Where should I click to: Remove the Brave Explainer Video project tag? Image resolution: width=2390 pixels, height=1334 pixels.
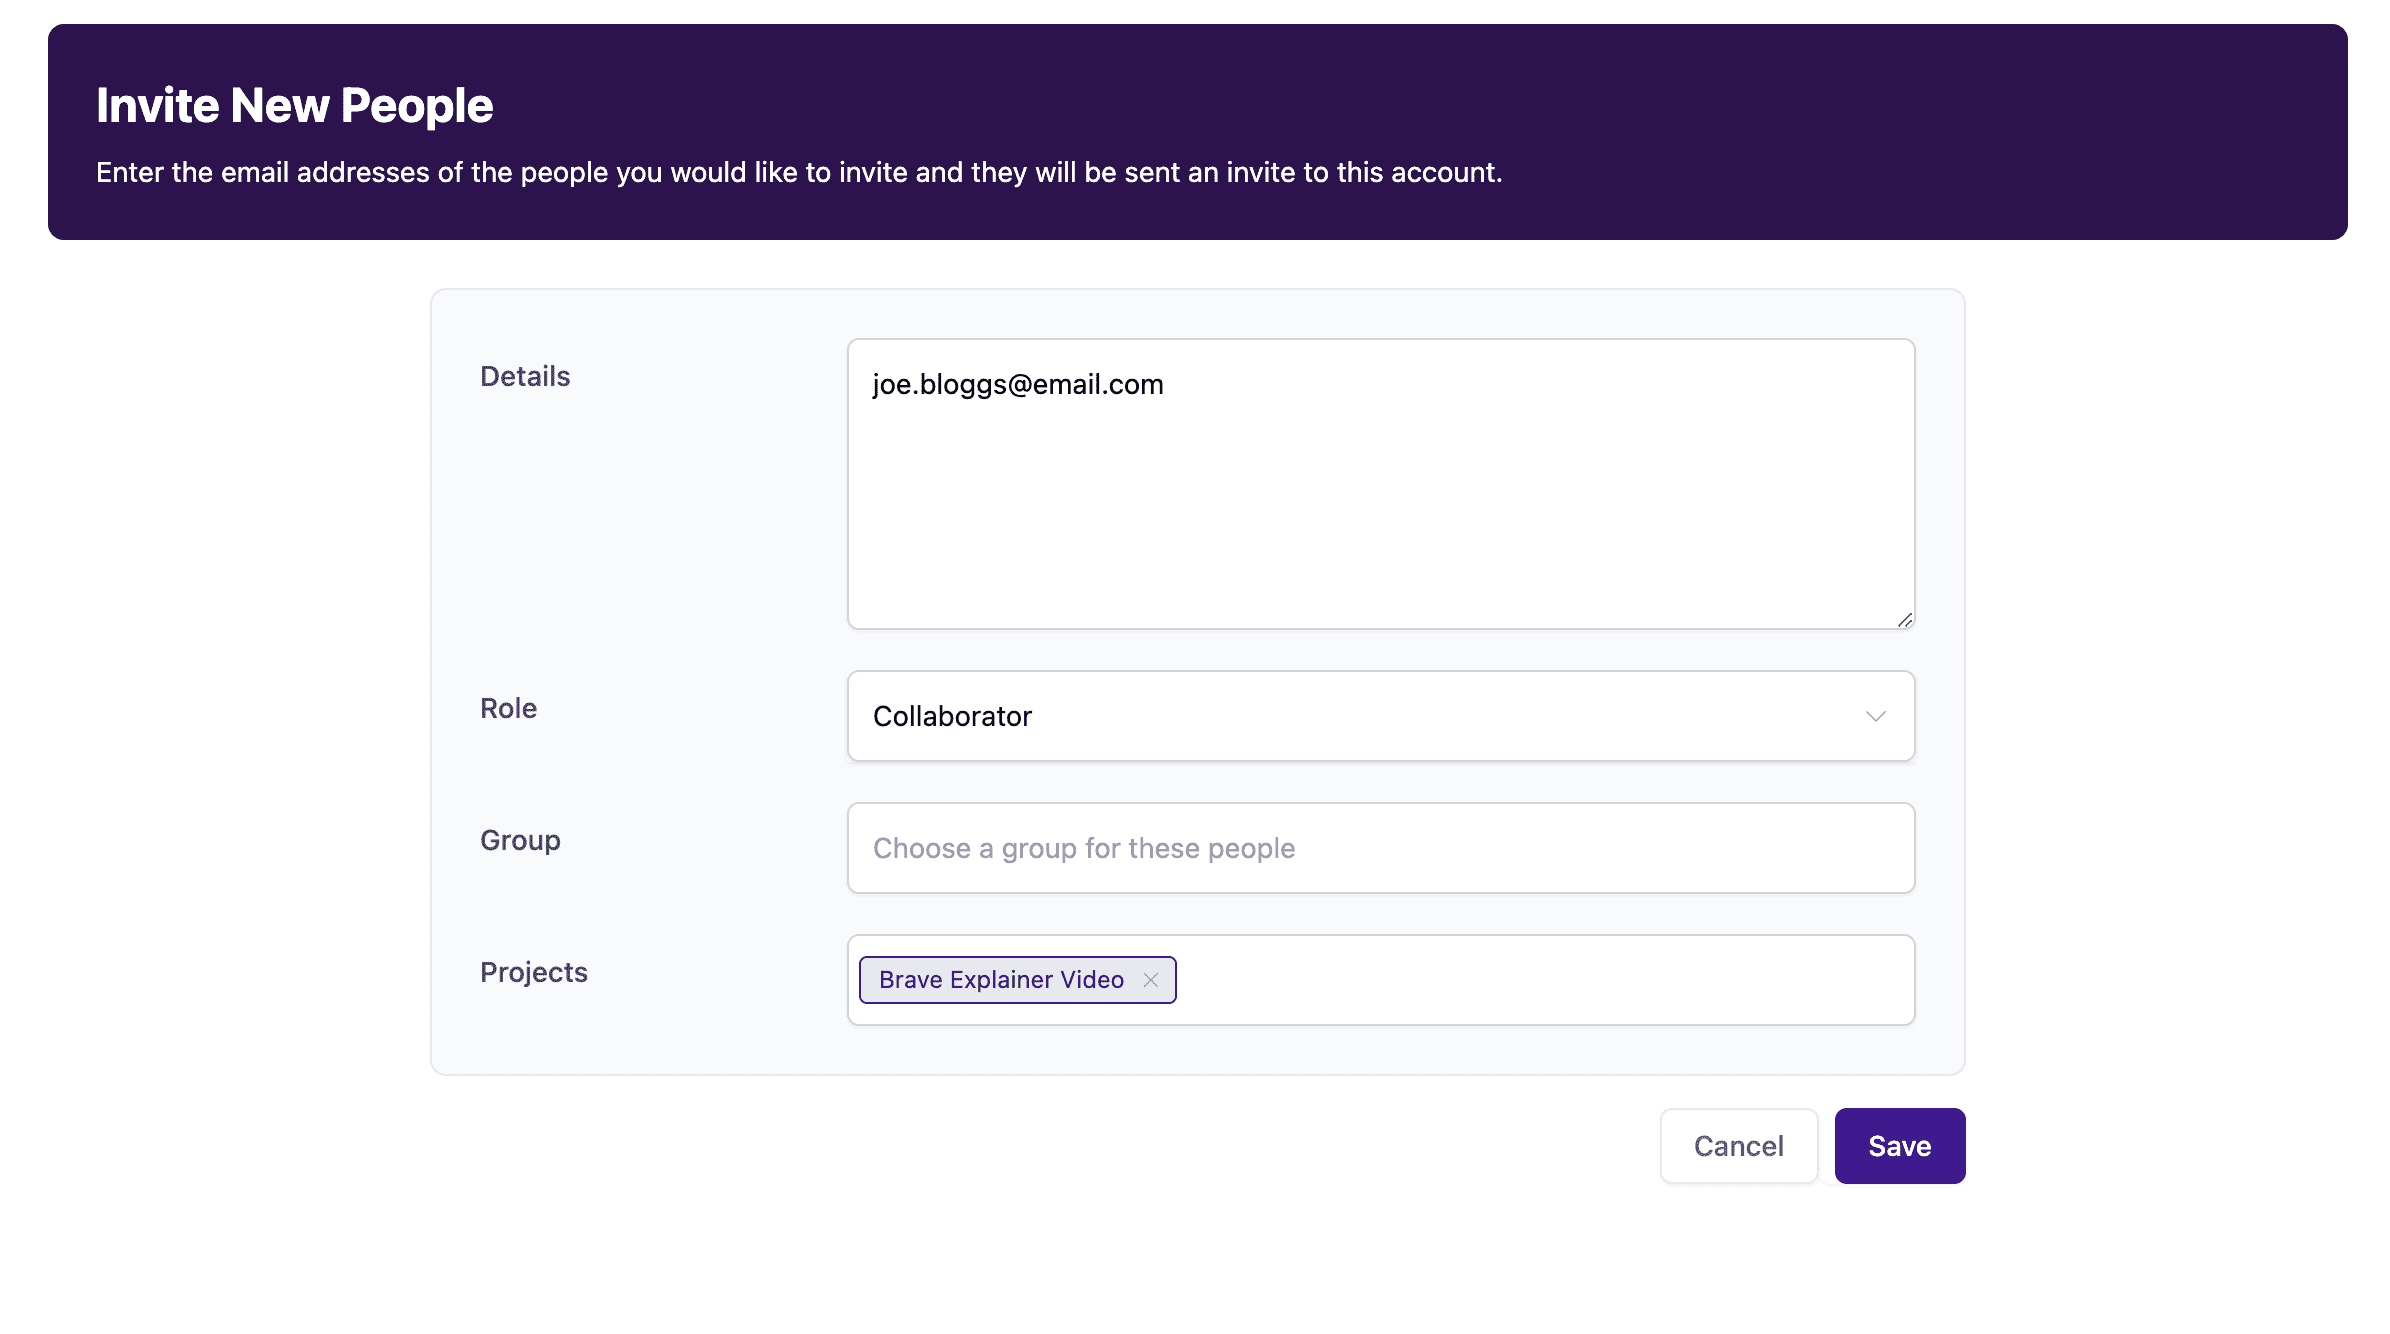(x=1151, y=980)
